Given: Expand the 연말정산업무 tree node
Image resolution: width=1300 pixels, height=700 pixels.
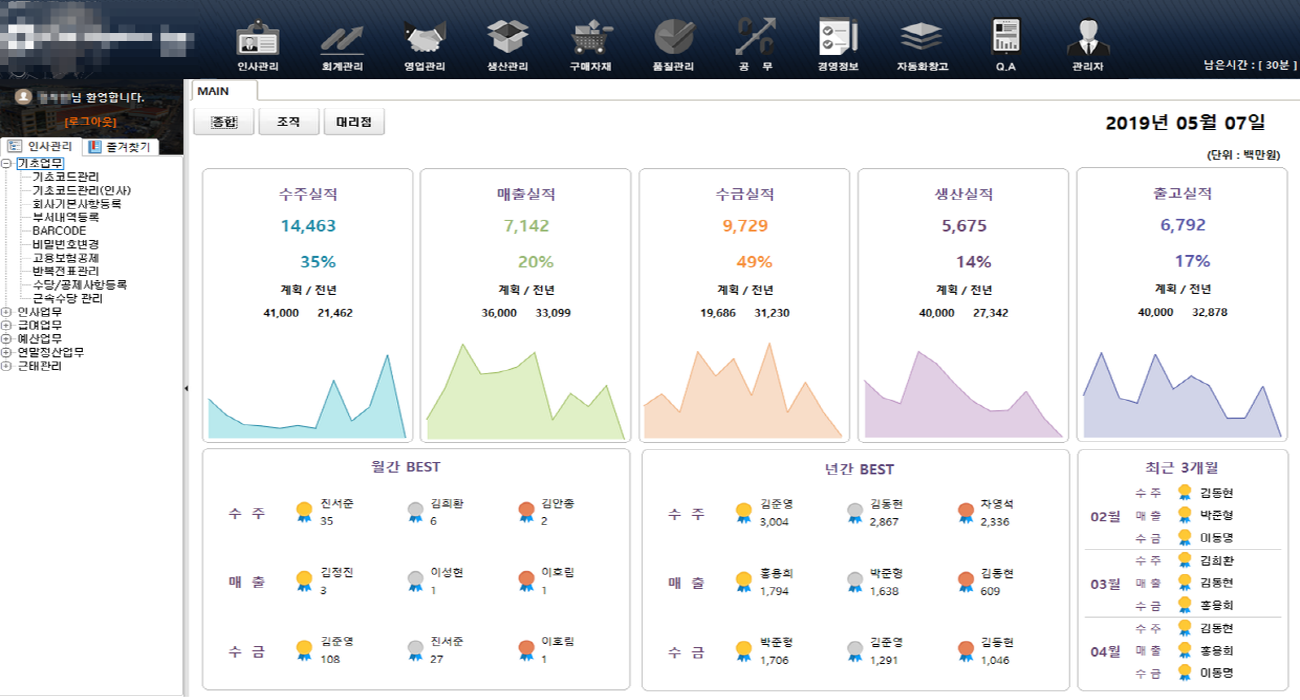Looking at the screenshot, I should [7, 353].
